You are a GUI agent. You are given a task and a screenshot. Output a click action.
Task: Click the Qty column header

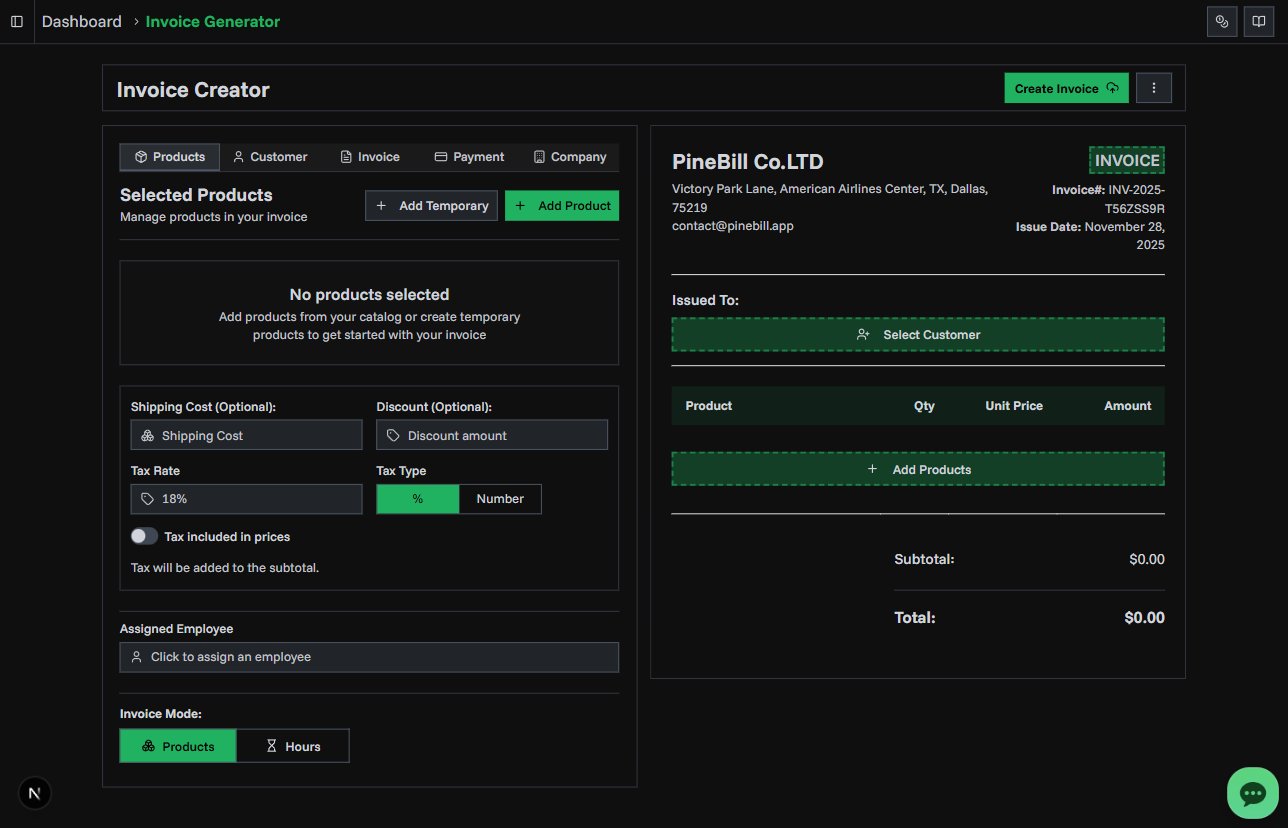coord(924,406)
